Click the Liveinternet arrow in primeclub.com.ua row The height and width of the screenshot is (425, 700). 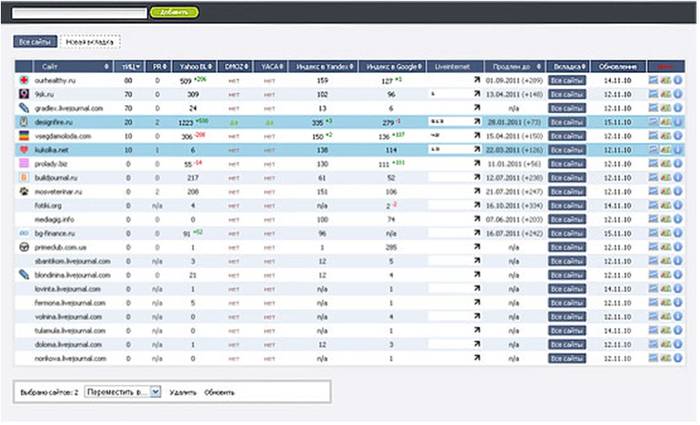[476, 247]
